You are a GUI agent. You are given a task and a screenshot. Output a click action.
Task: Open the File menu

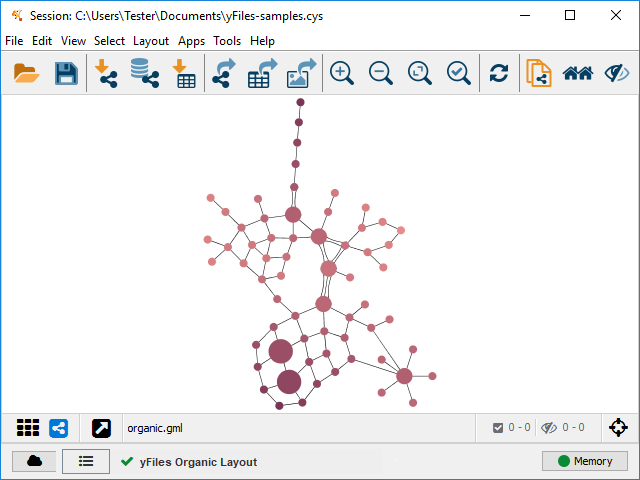tap(14, 41)
